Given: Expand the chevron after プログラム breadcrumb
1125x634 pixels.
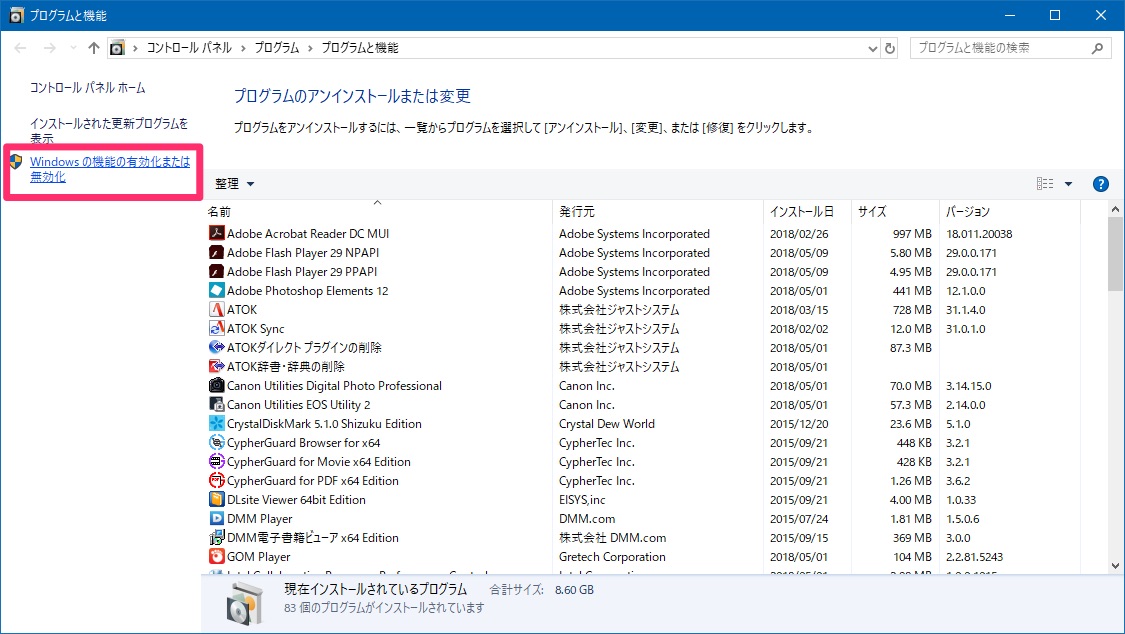Looking at the screenshot, I should click(x=310, y=48).
